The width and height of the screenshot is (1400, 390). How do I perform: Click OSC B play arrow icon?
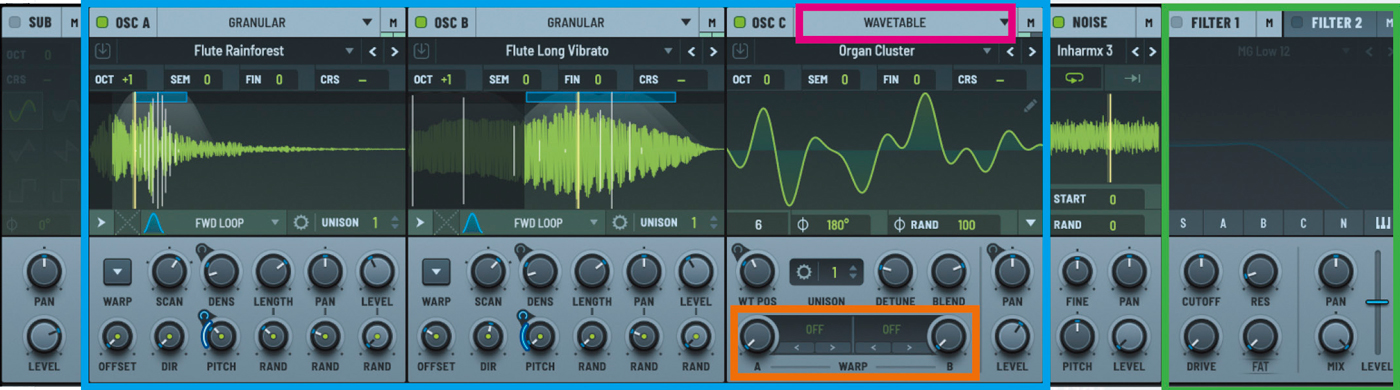point(419,222)
